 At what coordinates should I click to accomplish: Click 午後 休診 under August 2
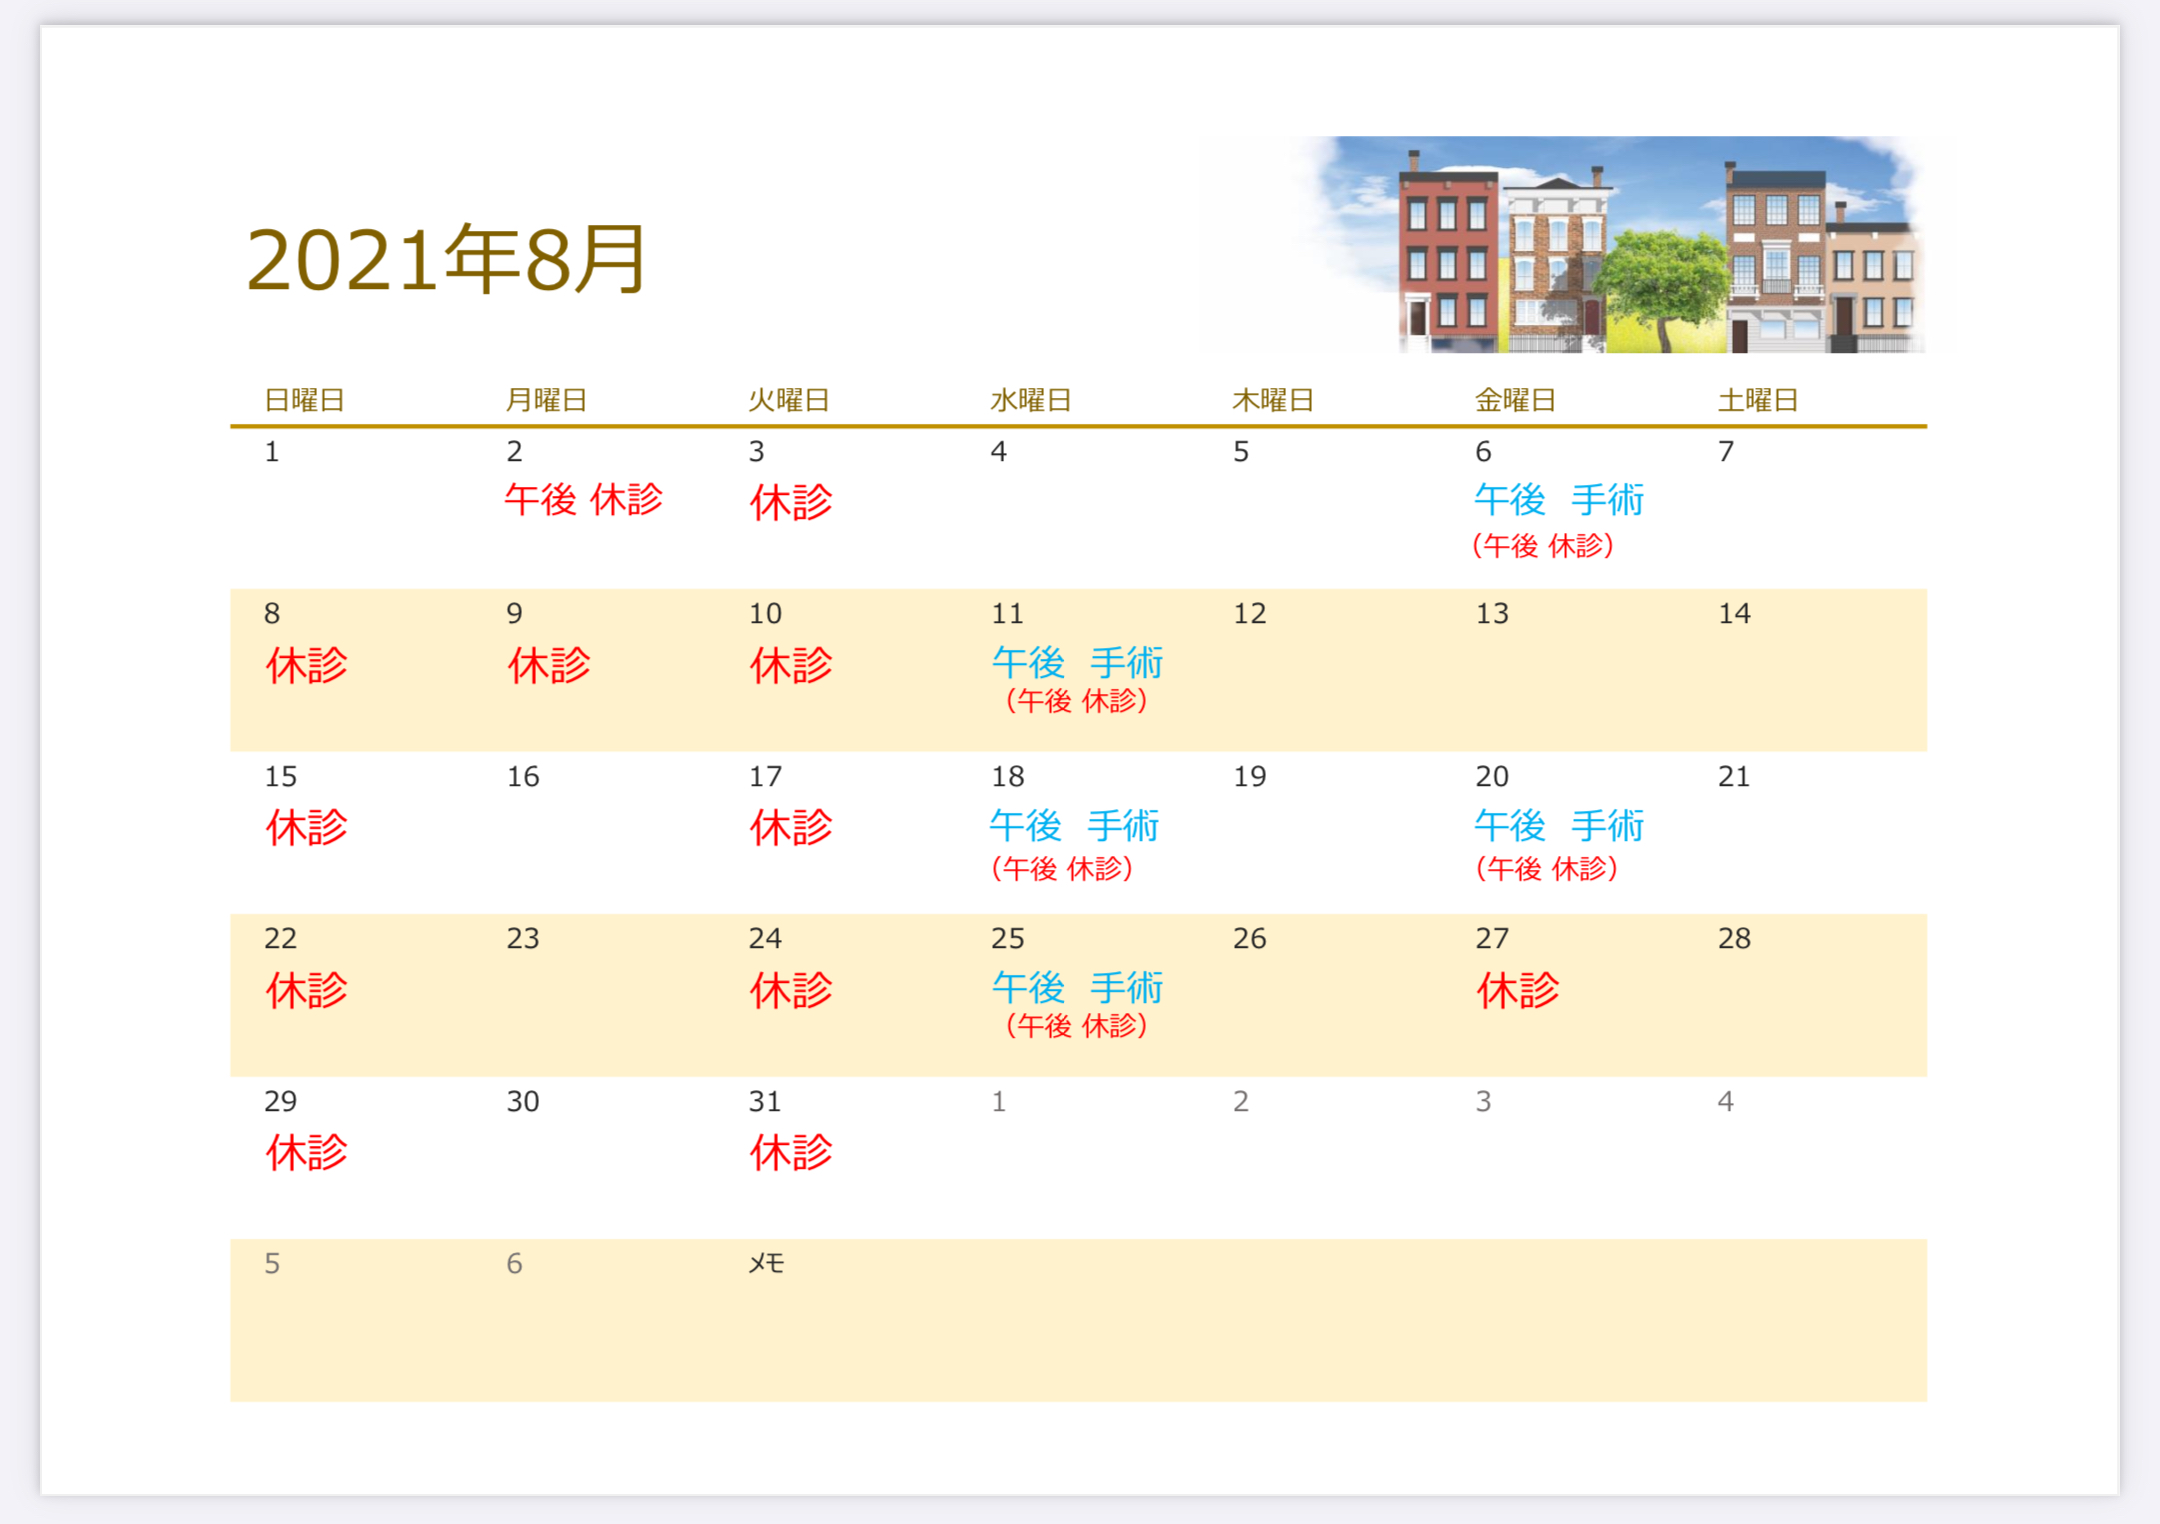(584, 499)
